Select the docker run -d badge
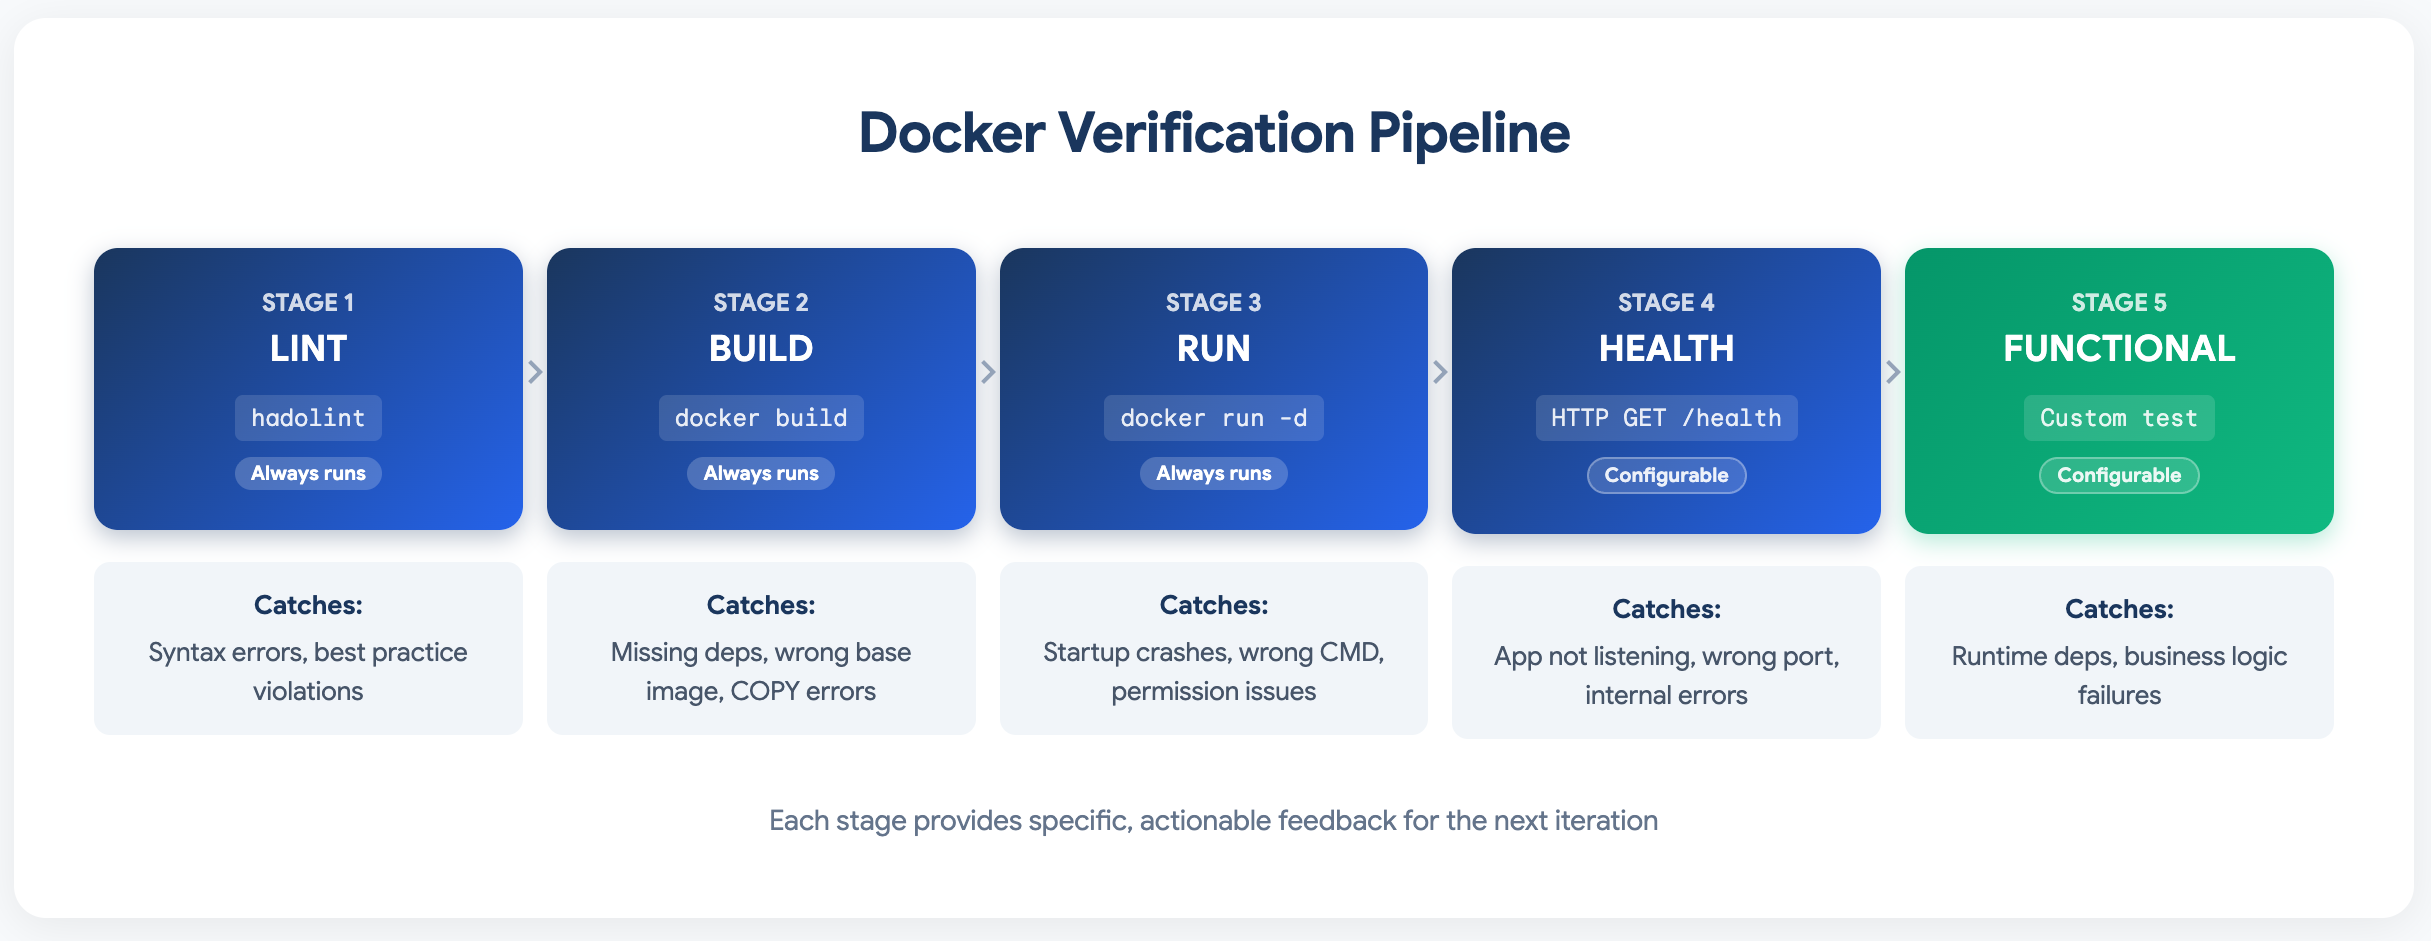This screenshot has width=2431, height=941. tap(1213, 417)
